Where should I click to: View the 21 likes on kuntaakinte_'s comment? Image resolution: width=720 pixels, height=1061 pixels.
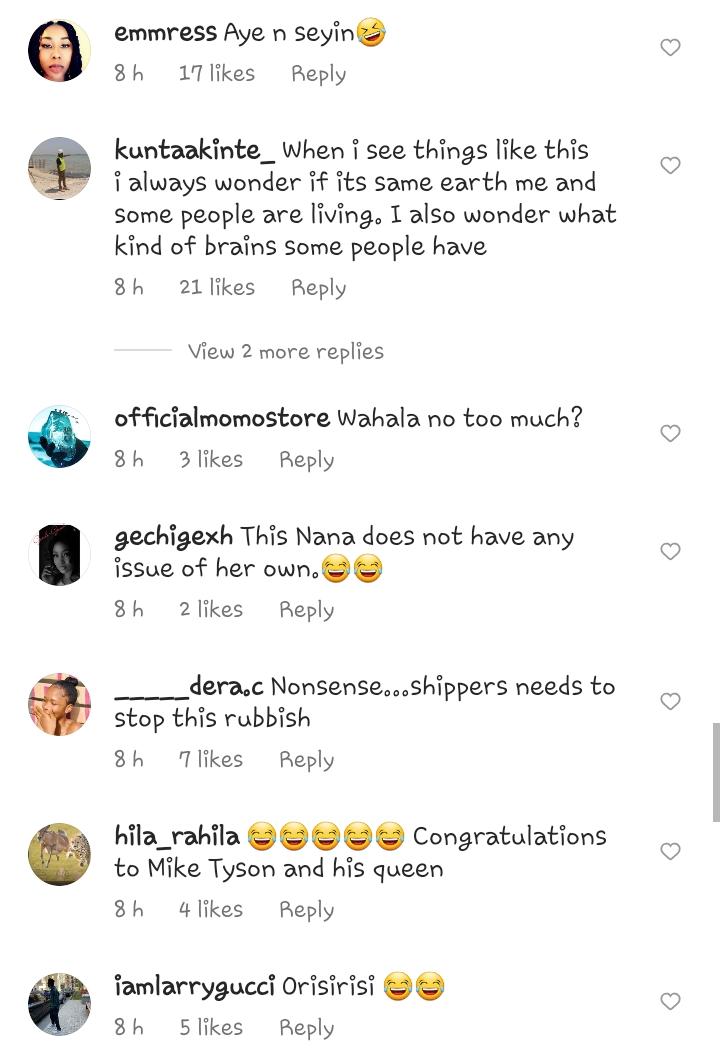(217, 287)
